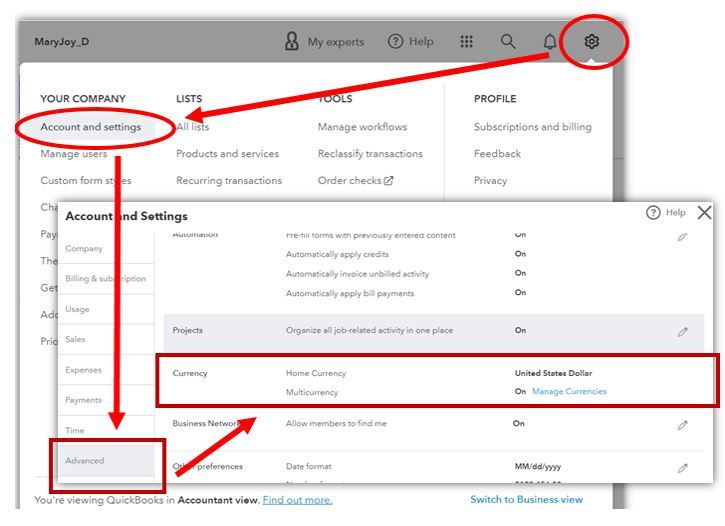Click the Projects section label

187,330
